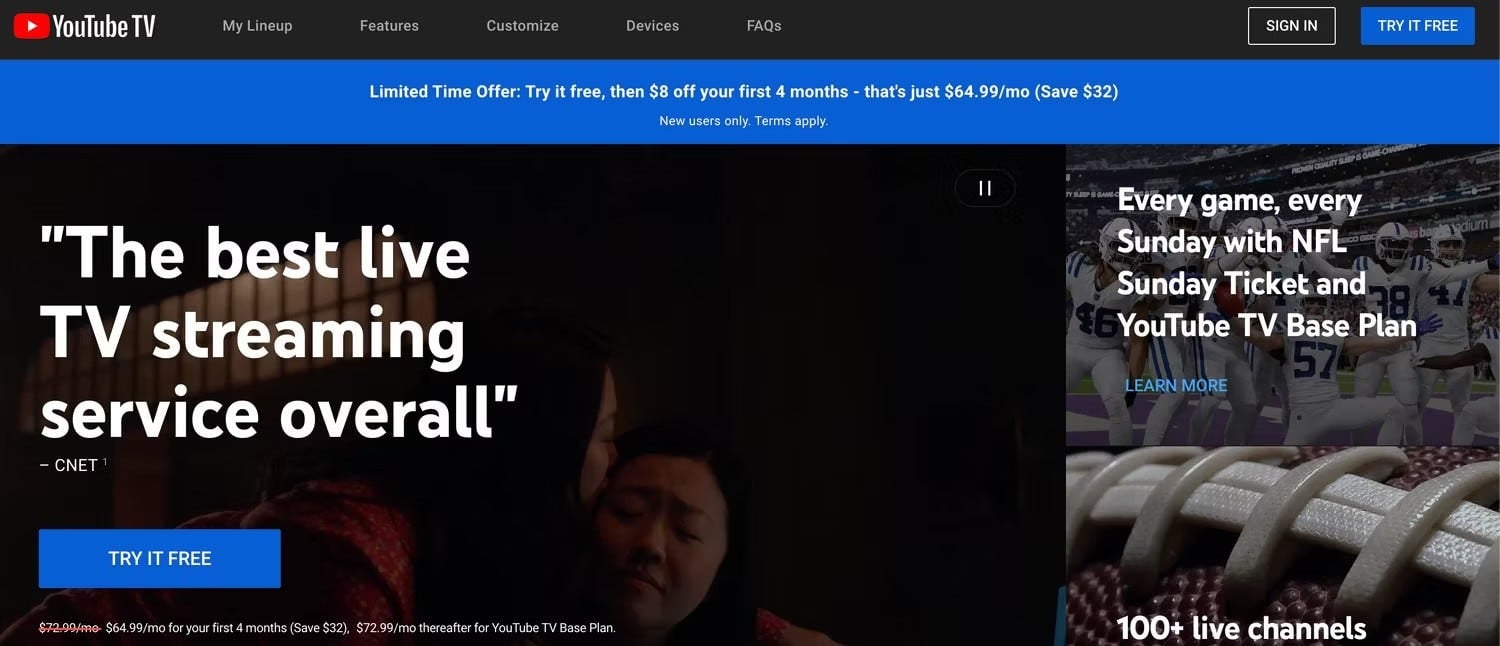Click the SIGN IN button
The height and width of the screenshot is (646, 1500).
(1291, 26)
